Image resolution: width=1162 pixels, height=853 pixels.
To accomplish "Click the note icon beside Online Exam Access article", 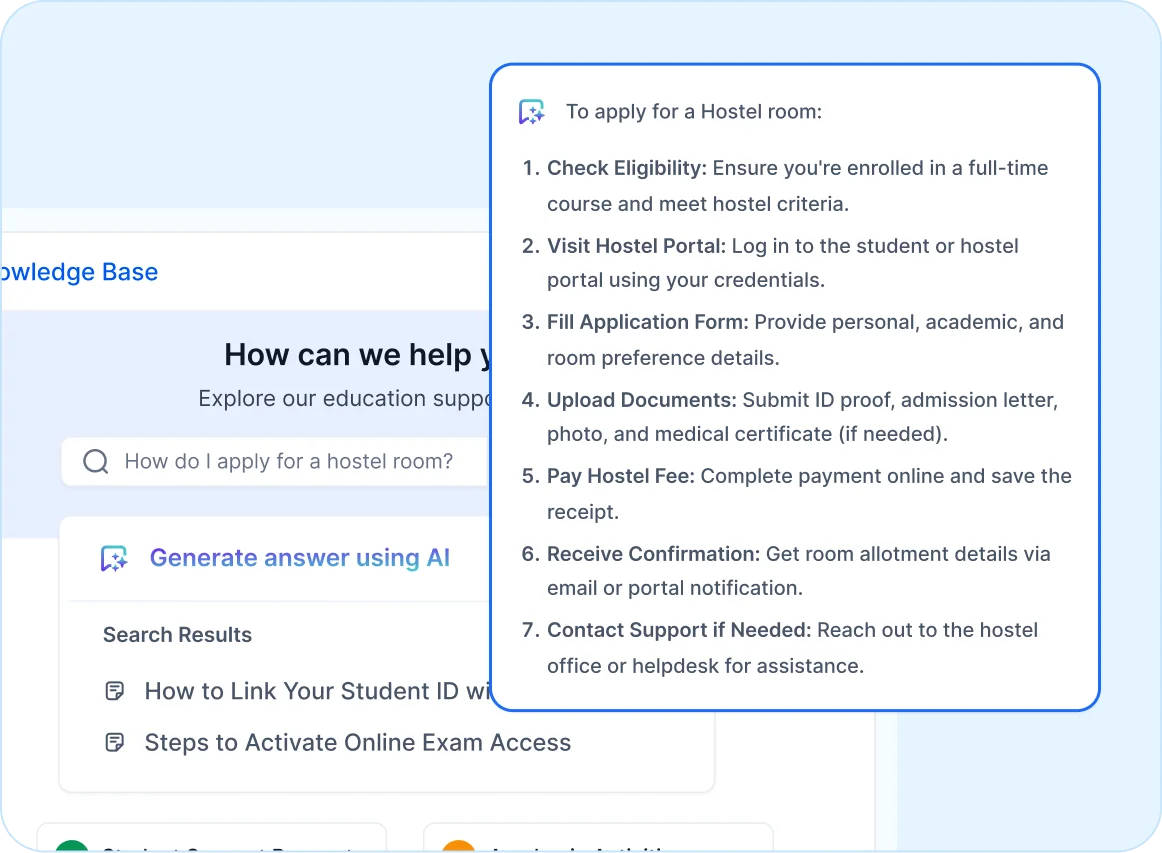I will pos(115,742).
